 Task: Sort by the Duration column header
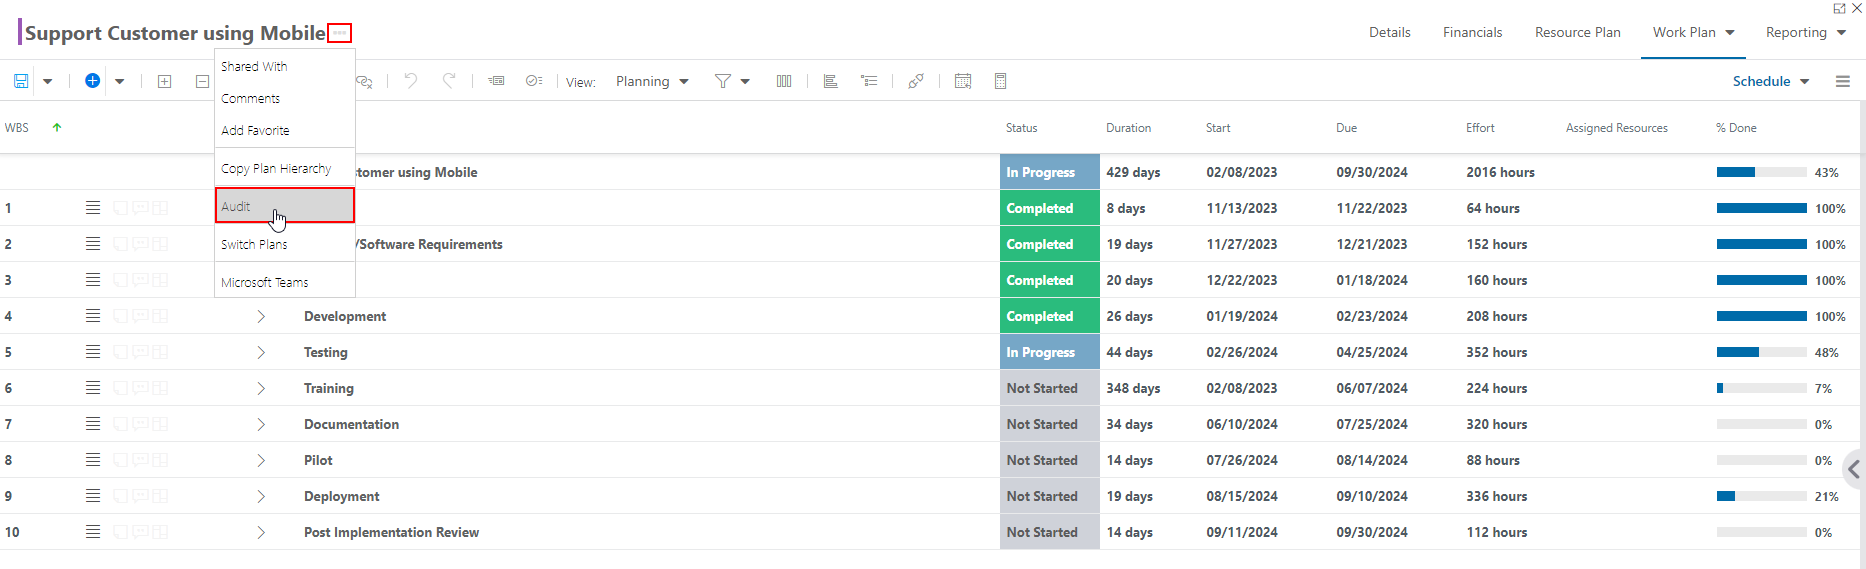[x=1128, y=128]
